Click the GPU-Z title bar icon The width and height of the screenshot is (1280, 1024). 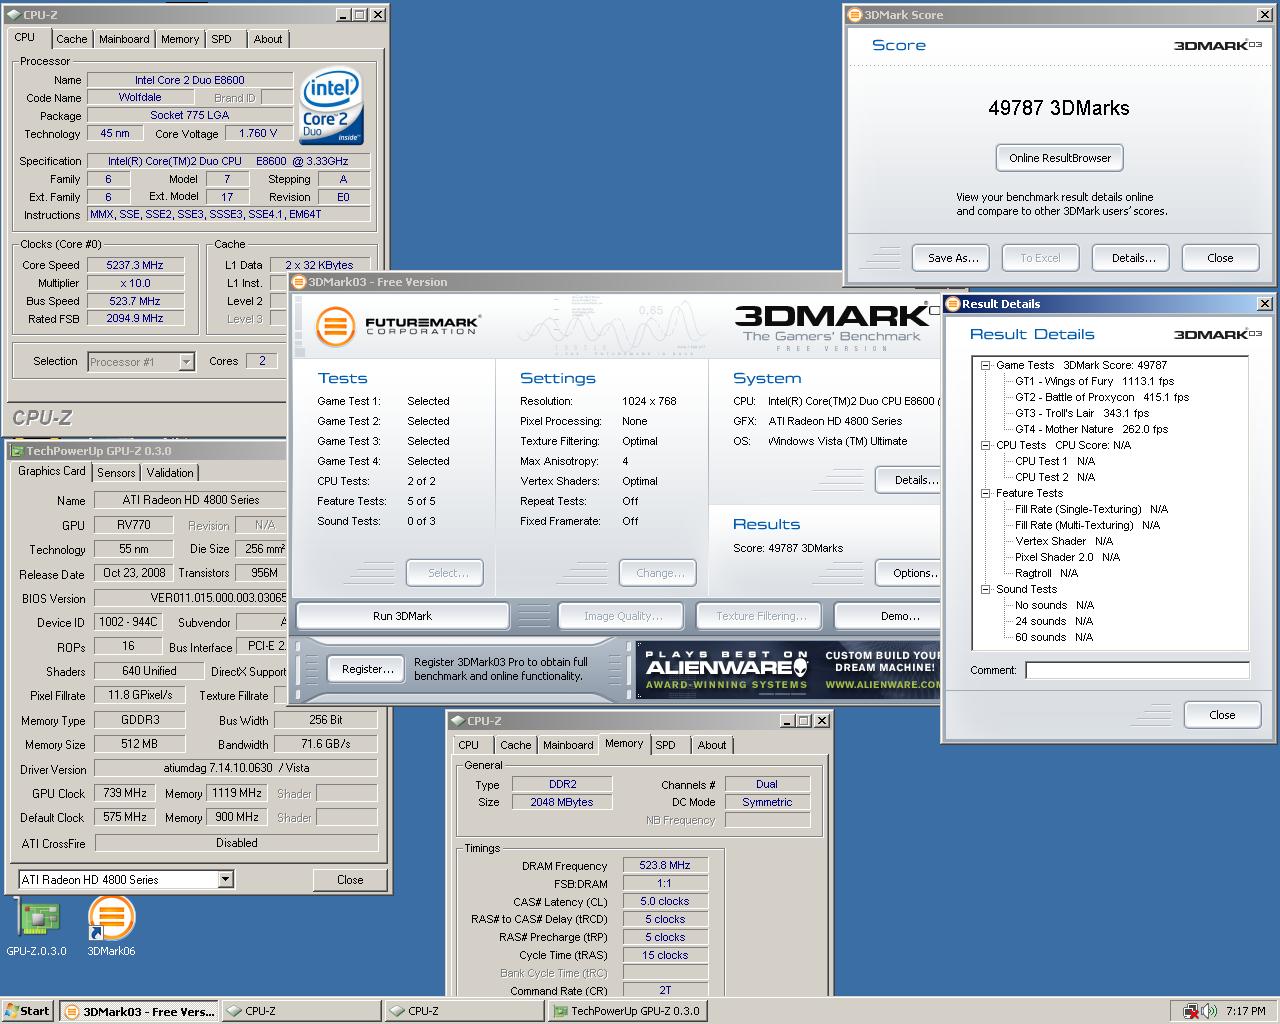(19, 451)
